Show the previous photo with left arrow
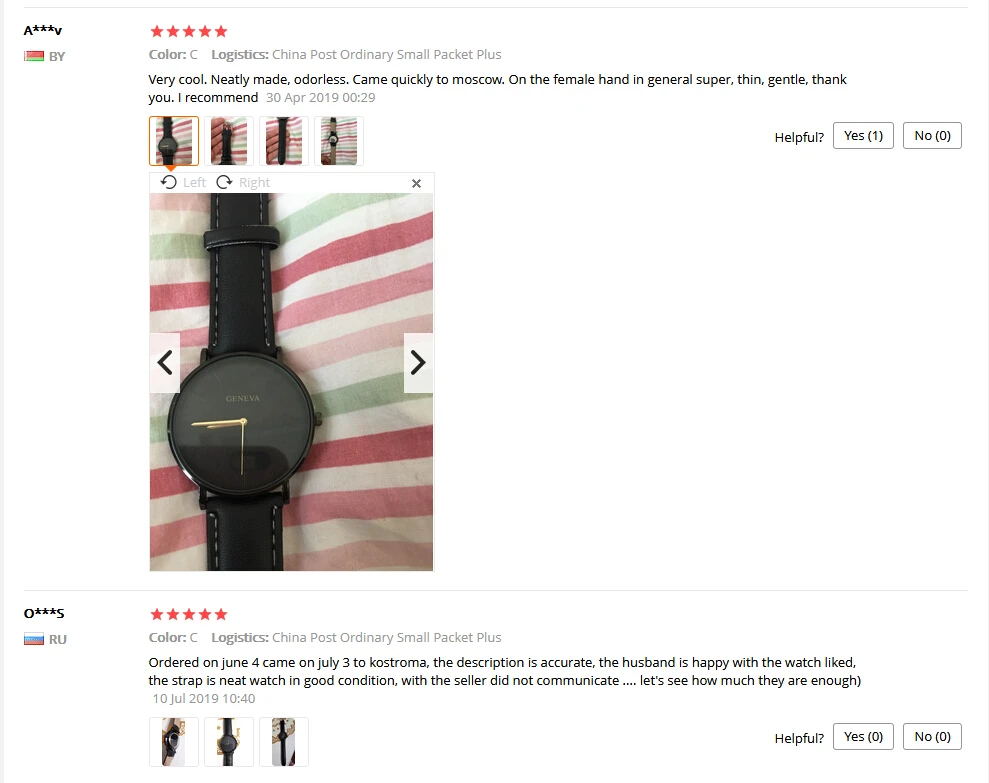989x783 pixels. (x=165, y=363)
